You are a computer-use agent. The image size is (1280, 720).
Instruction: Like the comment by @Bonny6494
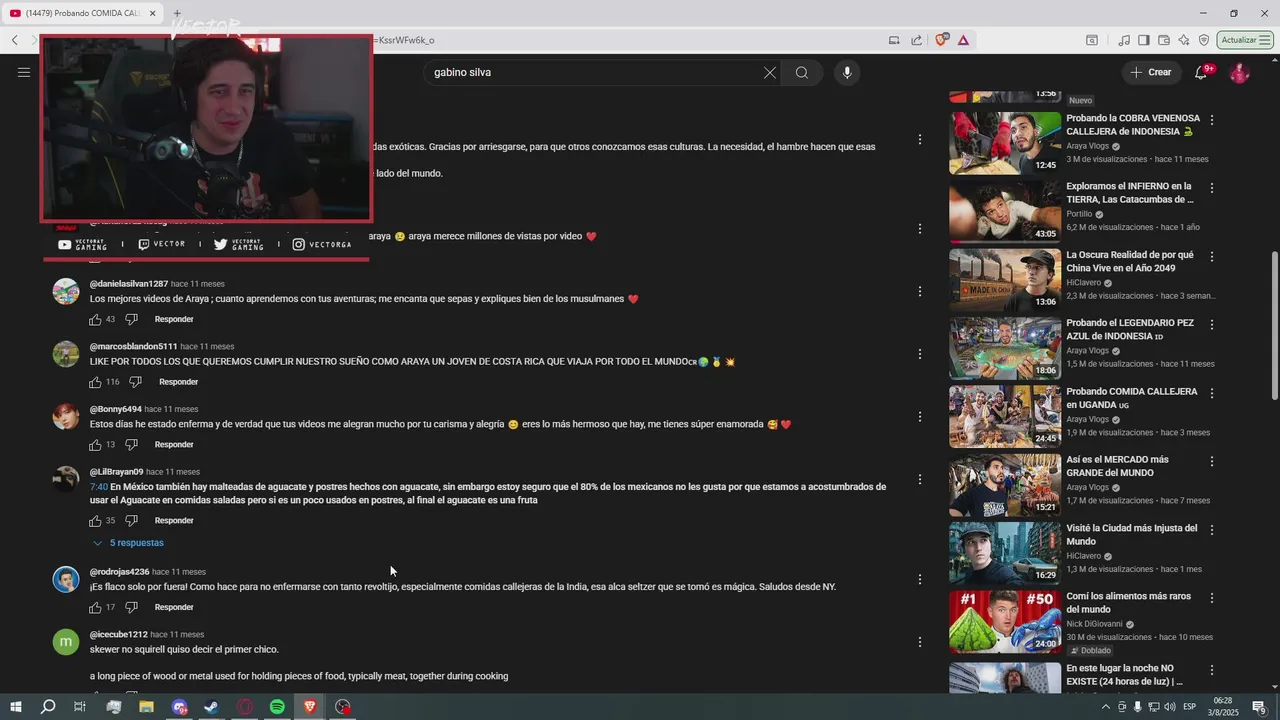tap(95, 444)
